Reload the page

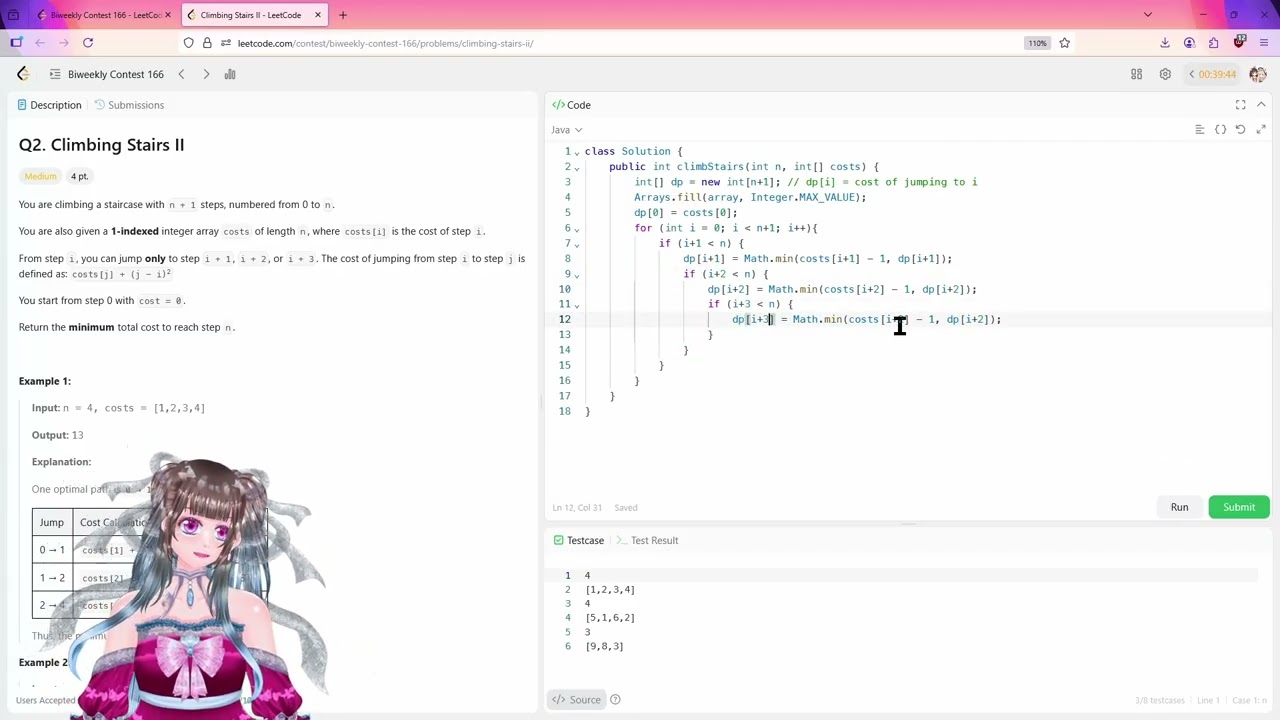click(x=88, y=43)
